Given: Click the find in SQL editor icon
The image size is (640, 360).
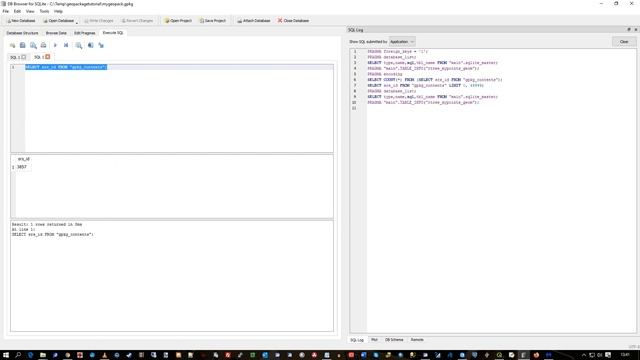Looking at the screenshot, I should (33, 45).
